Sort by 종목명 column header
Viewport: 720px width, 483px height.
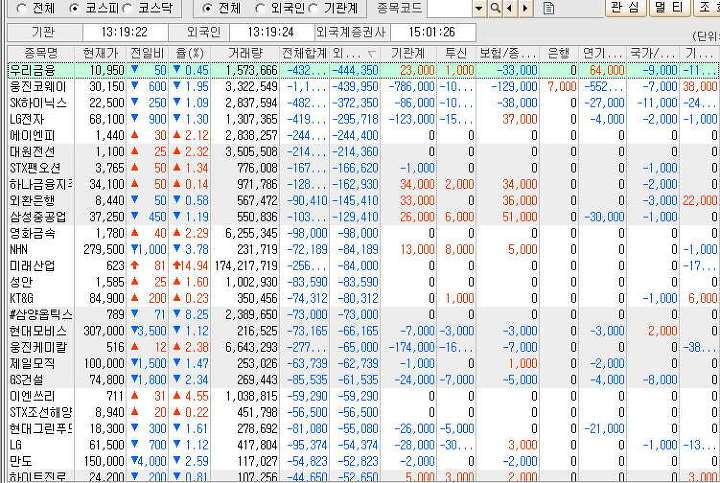coord(41,53)
